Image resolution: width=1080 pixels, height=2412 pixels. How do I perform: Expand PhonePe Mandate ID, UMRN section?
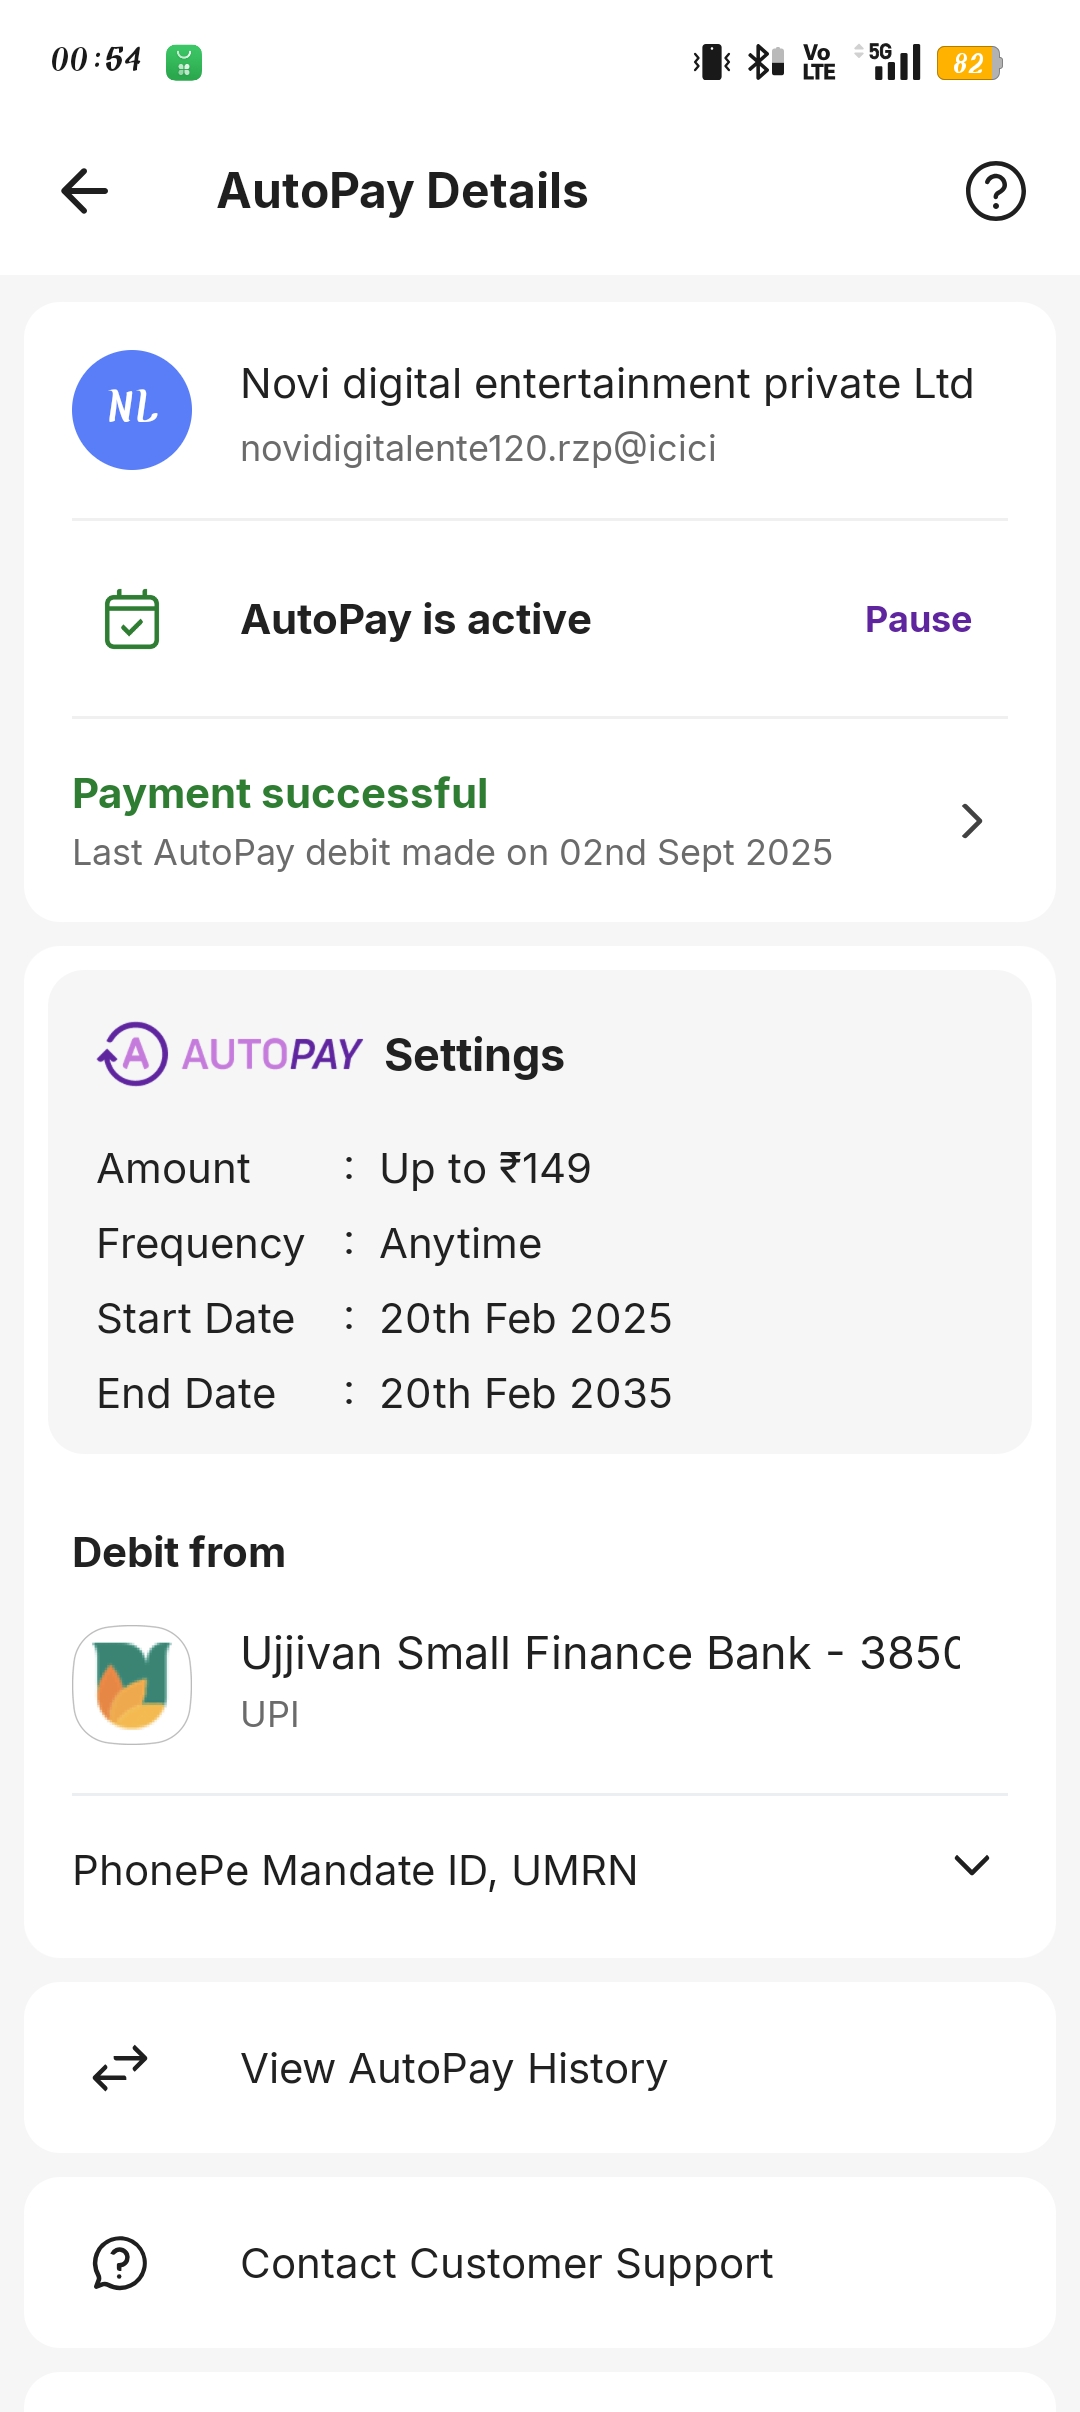971,1866
